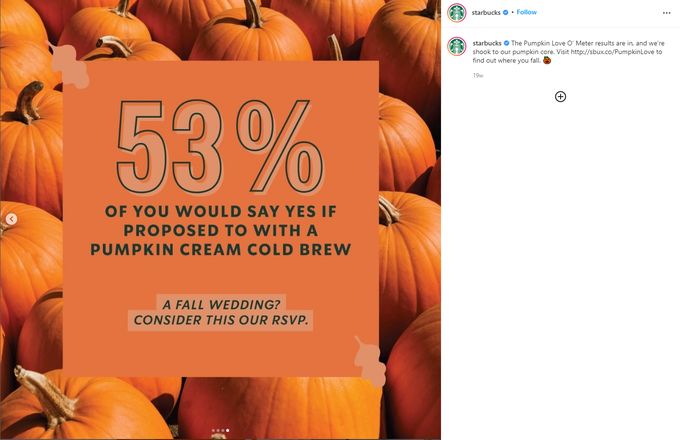Click the 'A FALL WEDDING?' banner text
The image size is (684, 440).
(x=220, y=302)
